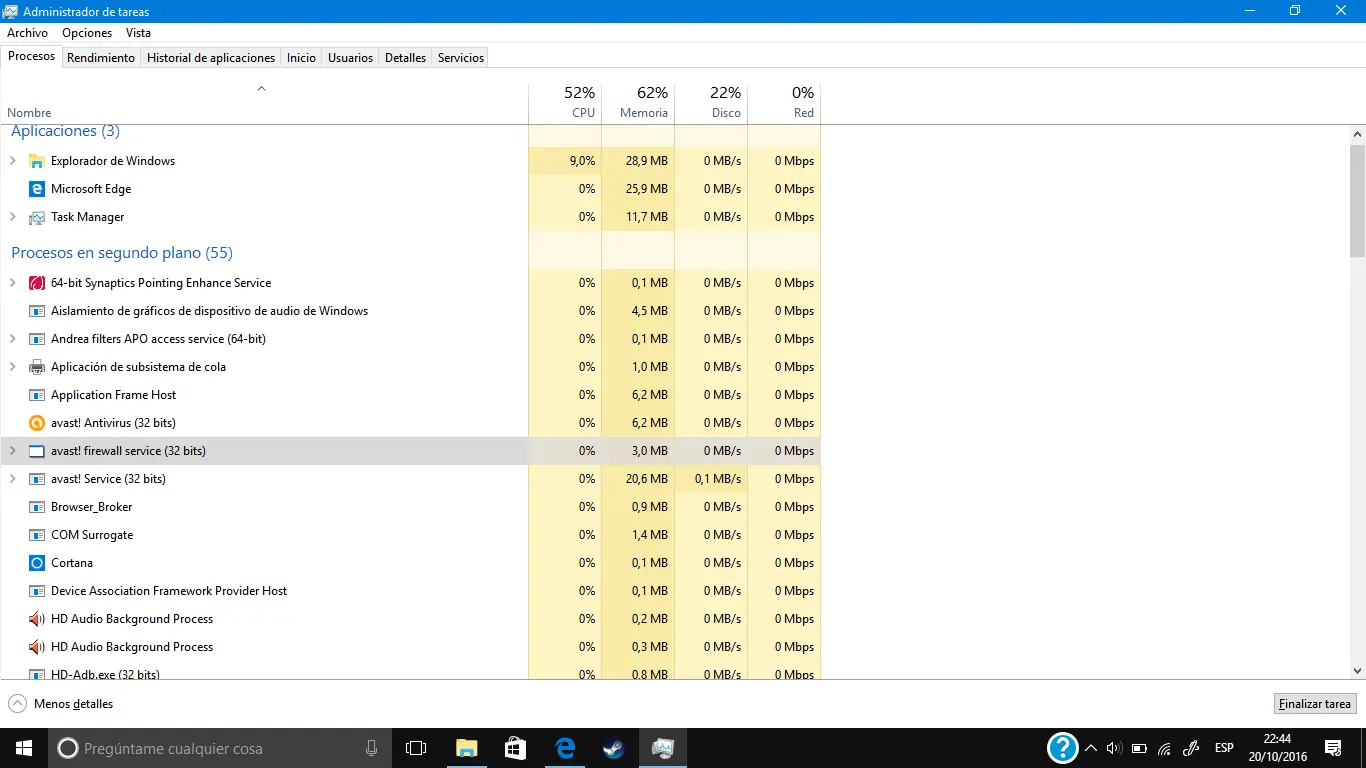This screenshot has height=768, width=1366.
Task: Click the Explorador de Windows folder icon
Action: click(x=37, y=161)
